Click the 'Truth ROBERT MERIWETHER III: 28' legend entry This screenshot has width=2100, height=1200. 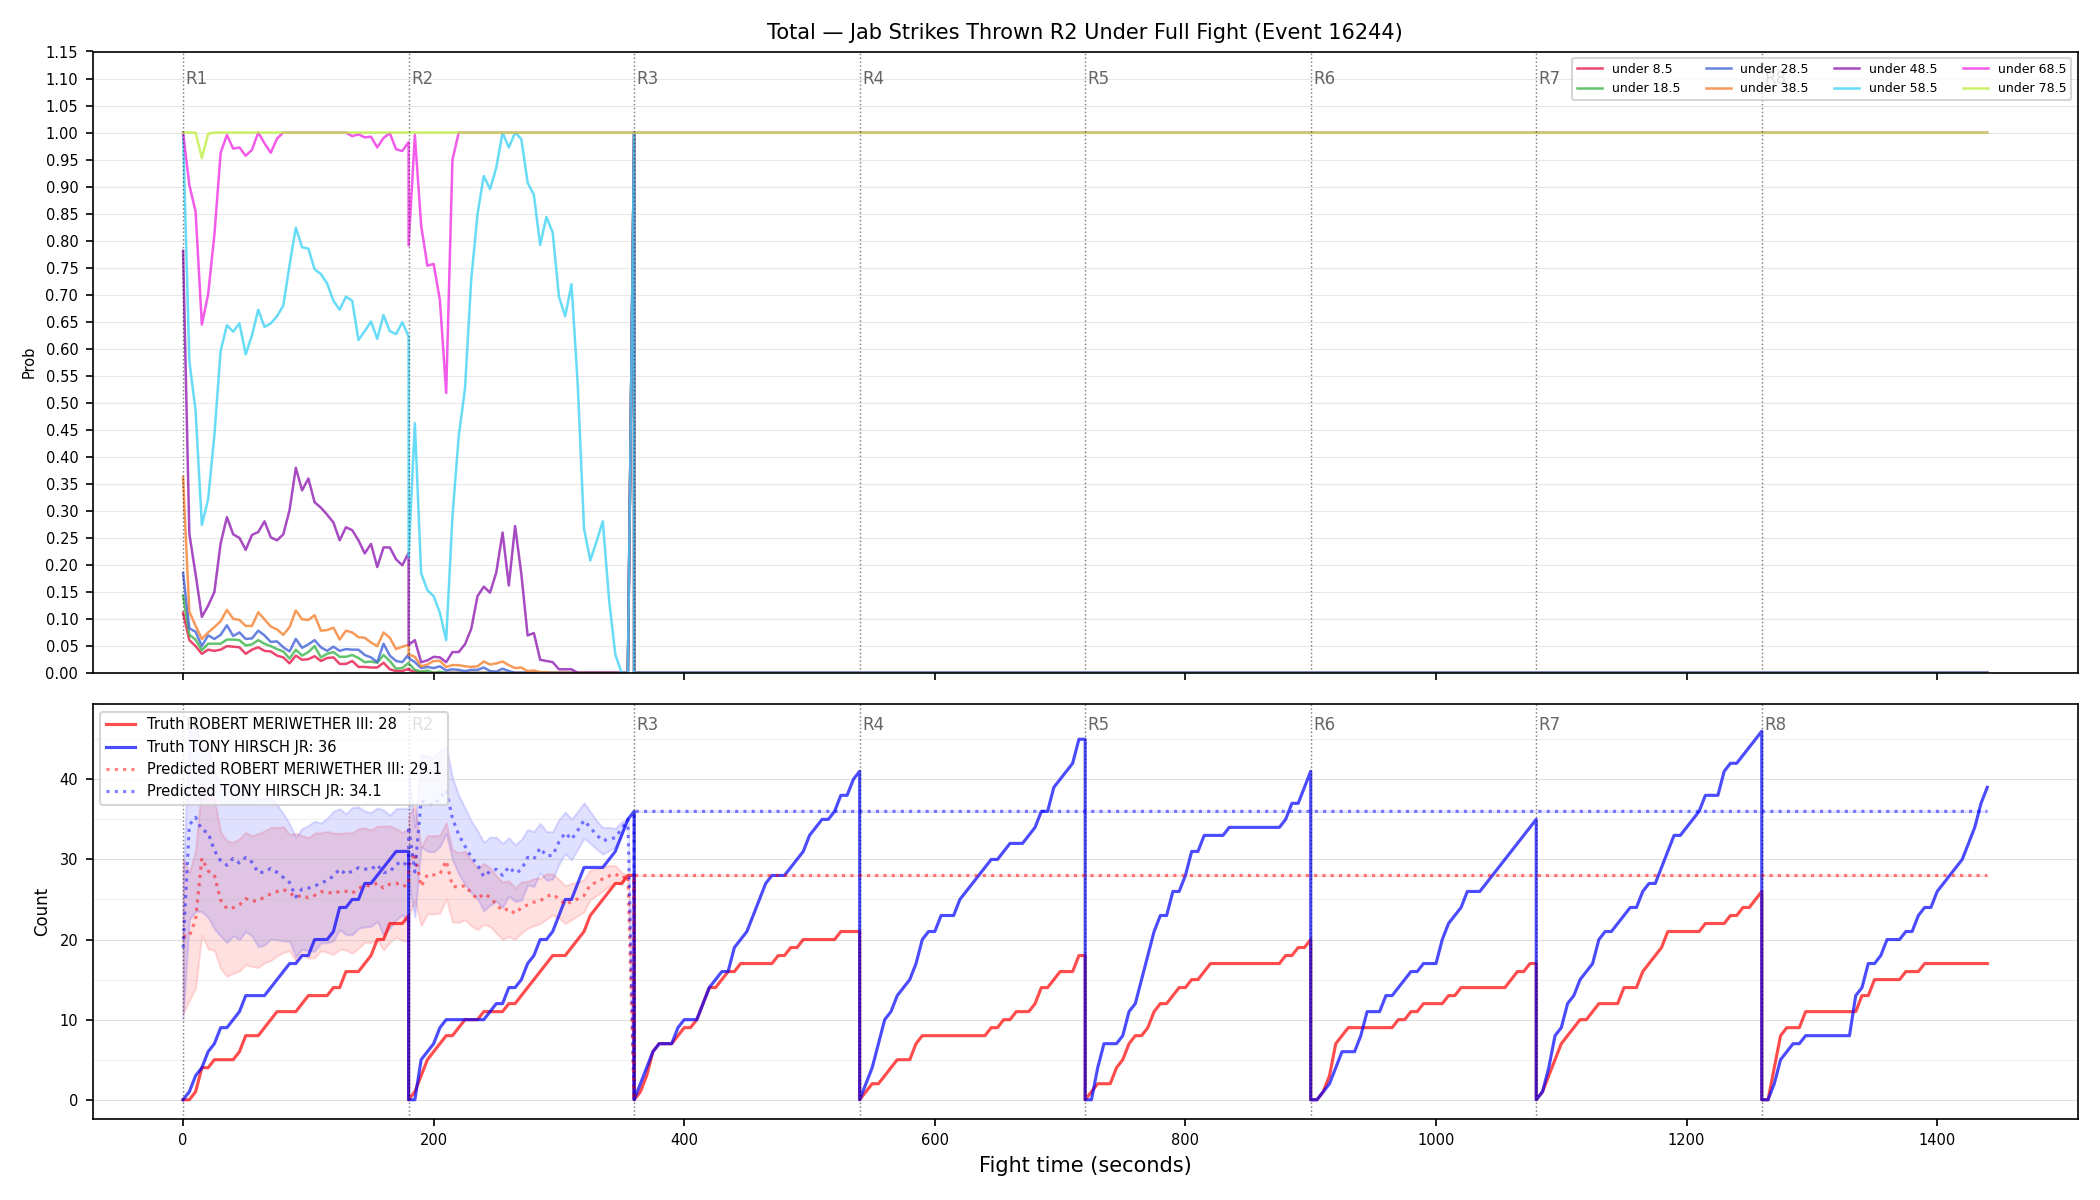(x=251, y=724)
